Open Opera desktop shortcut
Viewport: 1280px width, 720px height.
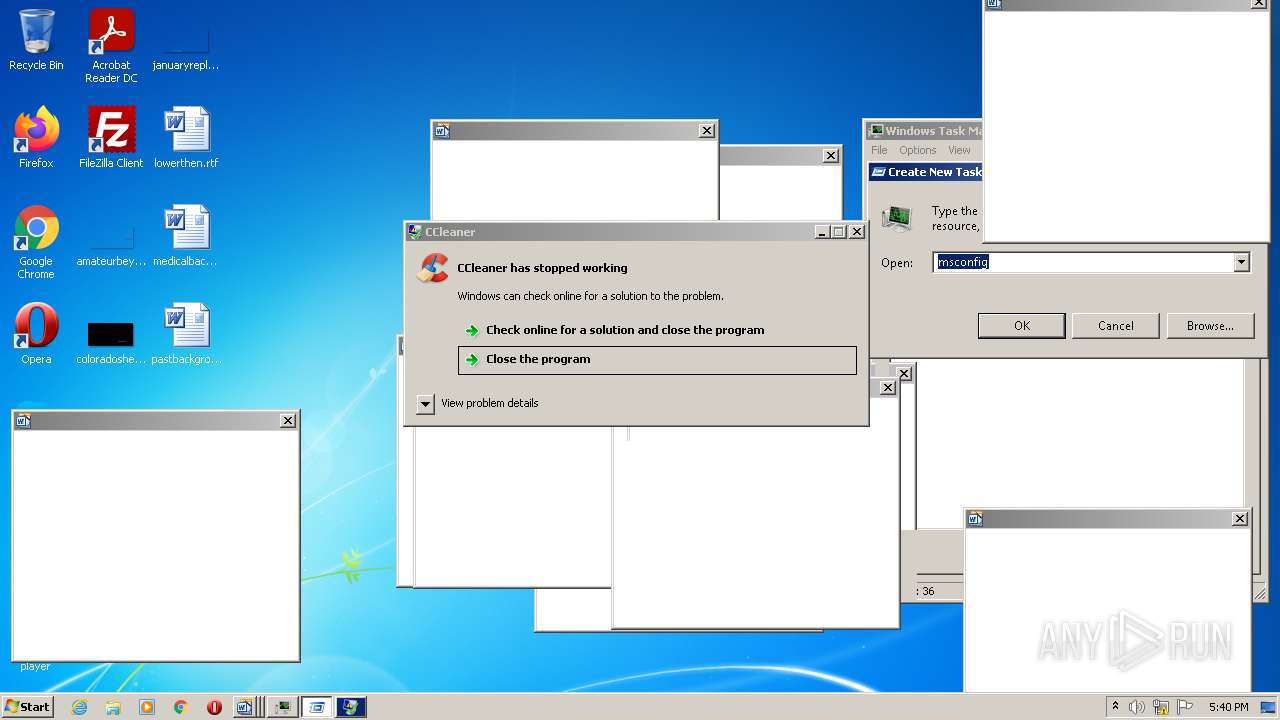coord(36,334)
